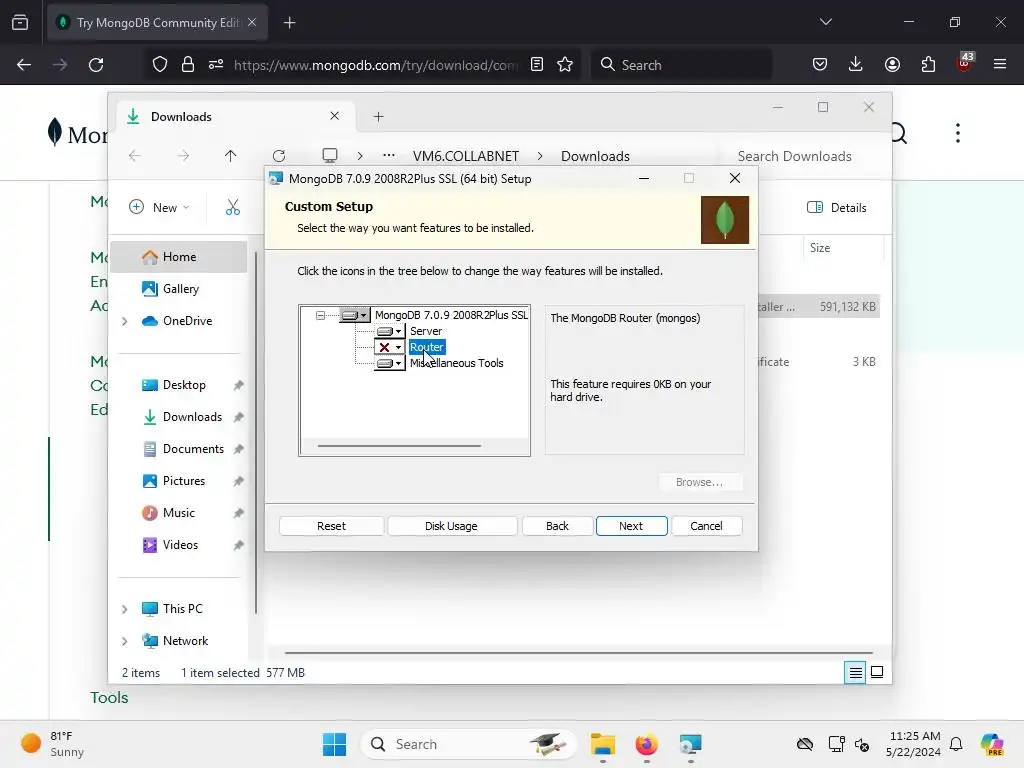Switch Explorer to details list view
Screen dimensions: 1024x768
[x=855, y=672]
